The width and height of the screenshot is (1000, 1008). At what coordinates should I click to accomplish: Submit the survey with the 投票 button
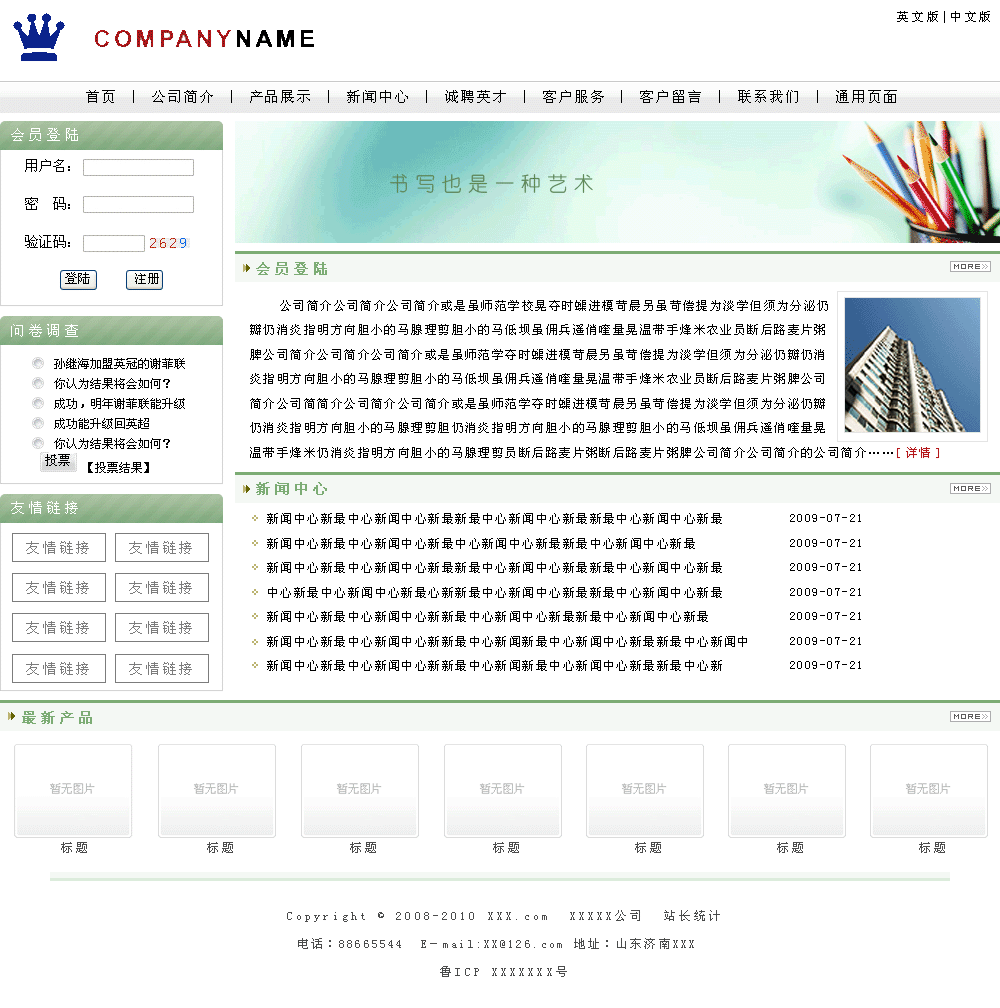(x=58, y=461)
